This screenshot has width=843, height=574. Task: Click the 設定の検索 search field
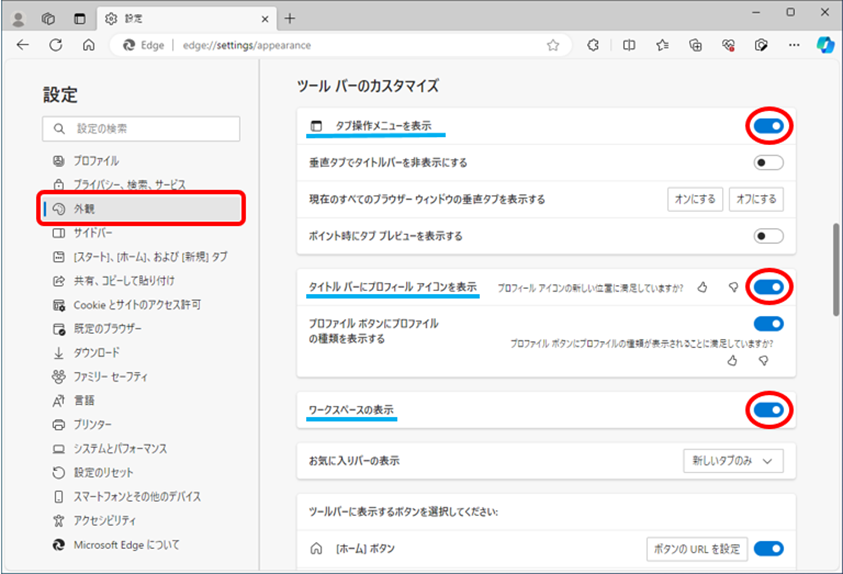click(x=141, y=129)
